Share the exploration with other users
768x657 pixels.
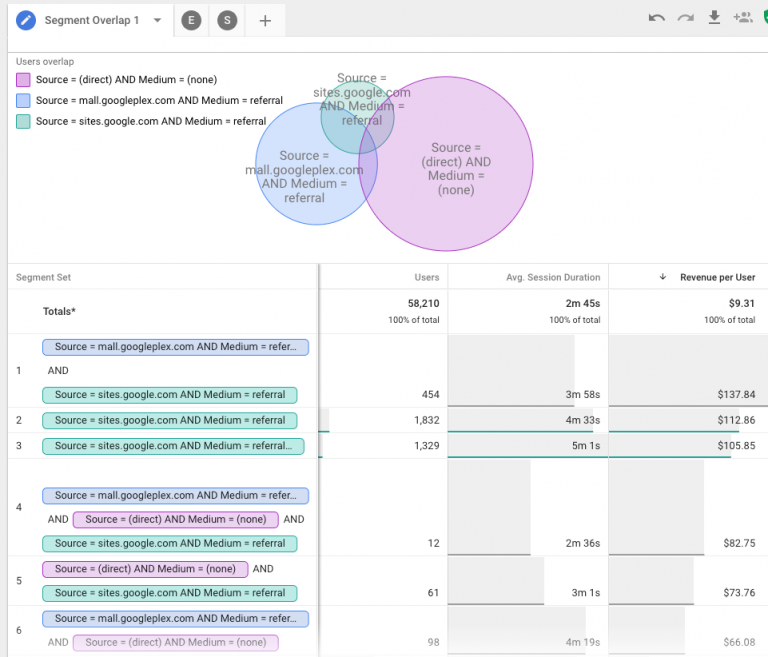pyautogui.click(x=742, y=18)
